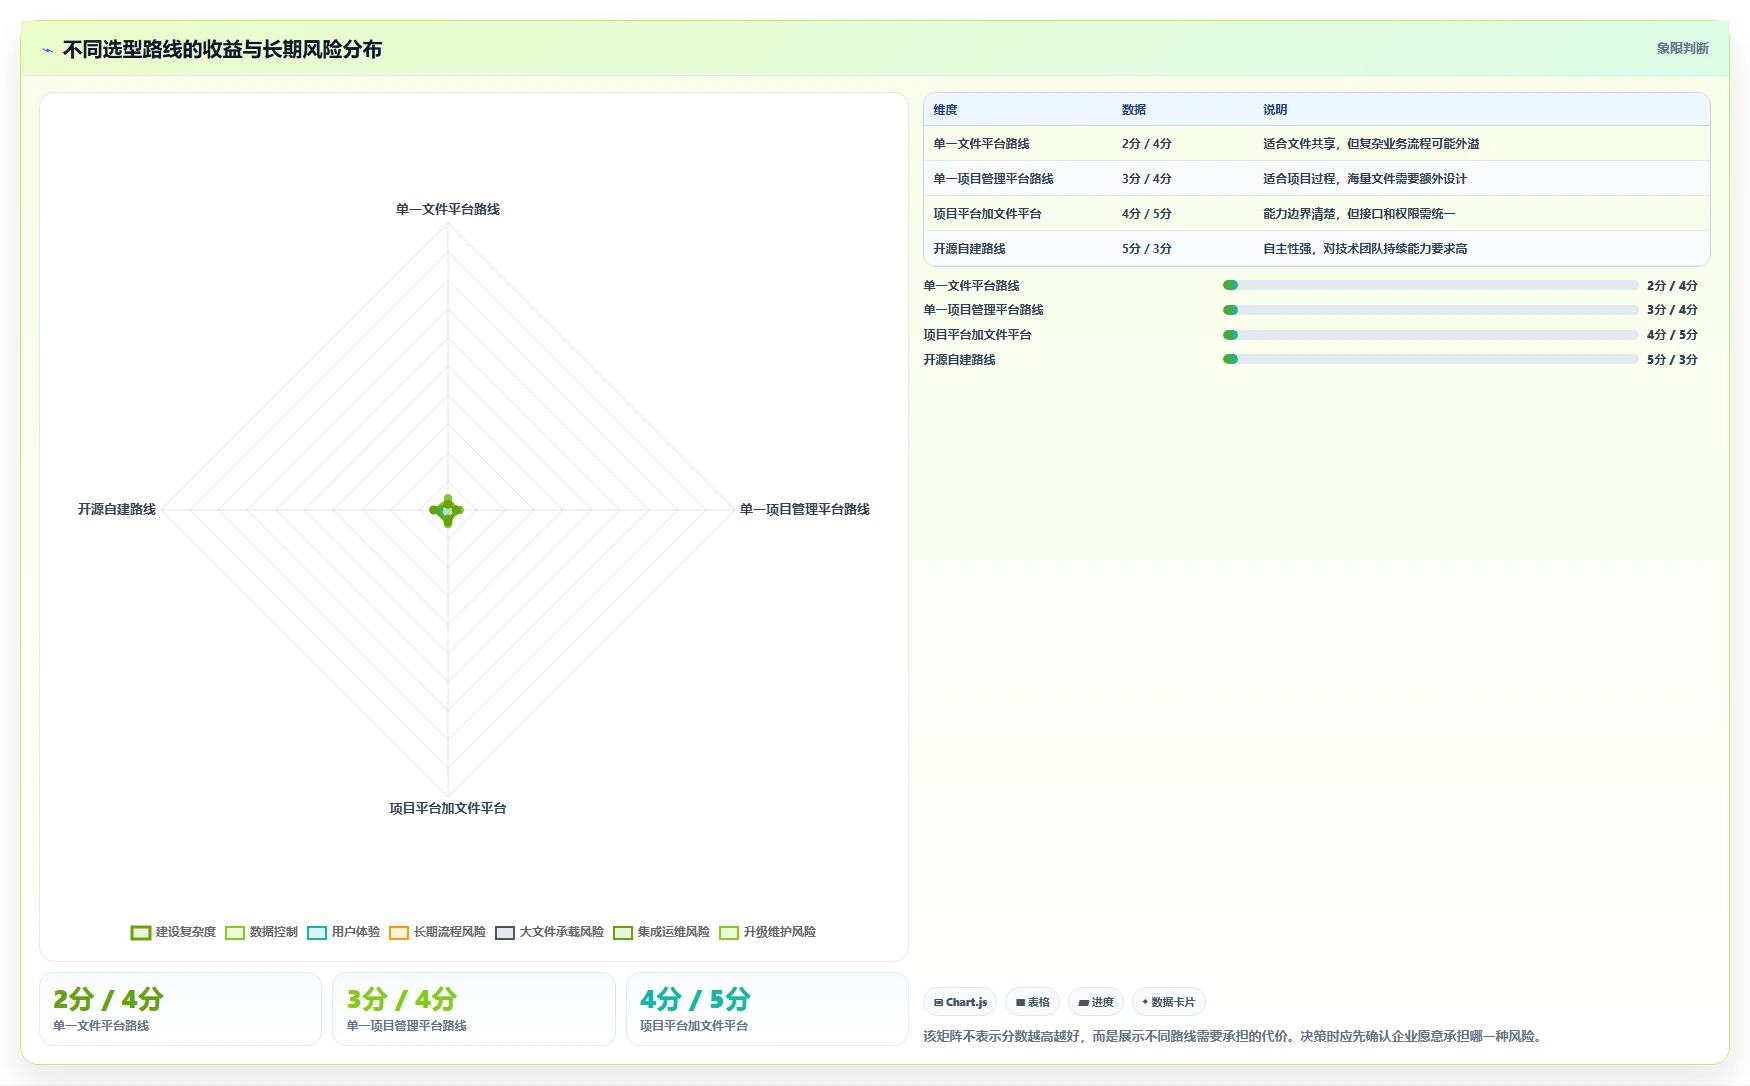The width and height of the screenshot is (1750, 1086).
Task: Click the radar axis label 项目平台加文件平台
Action: (448, 808)
